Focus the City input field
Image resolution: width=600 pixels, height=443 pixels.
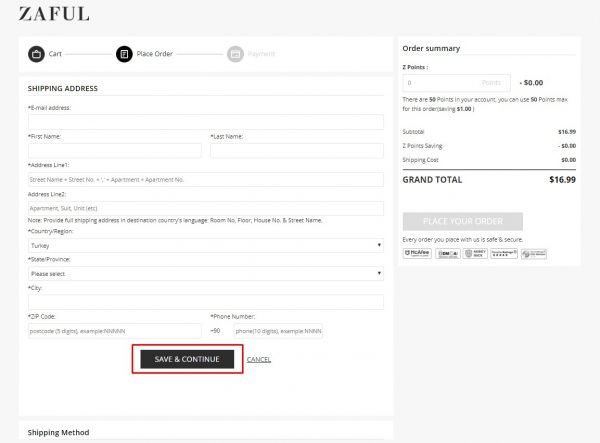[x=206, y=302]
